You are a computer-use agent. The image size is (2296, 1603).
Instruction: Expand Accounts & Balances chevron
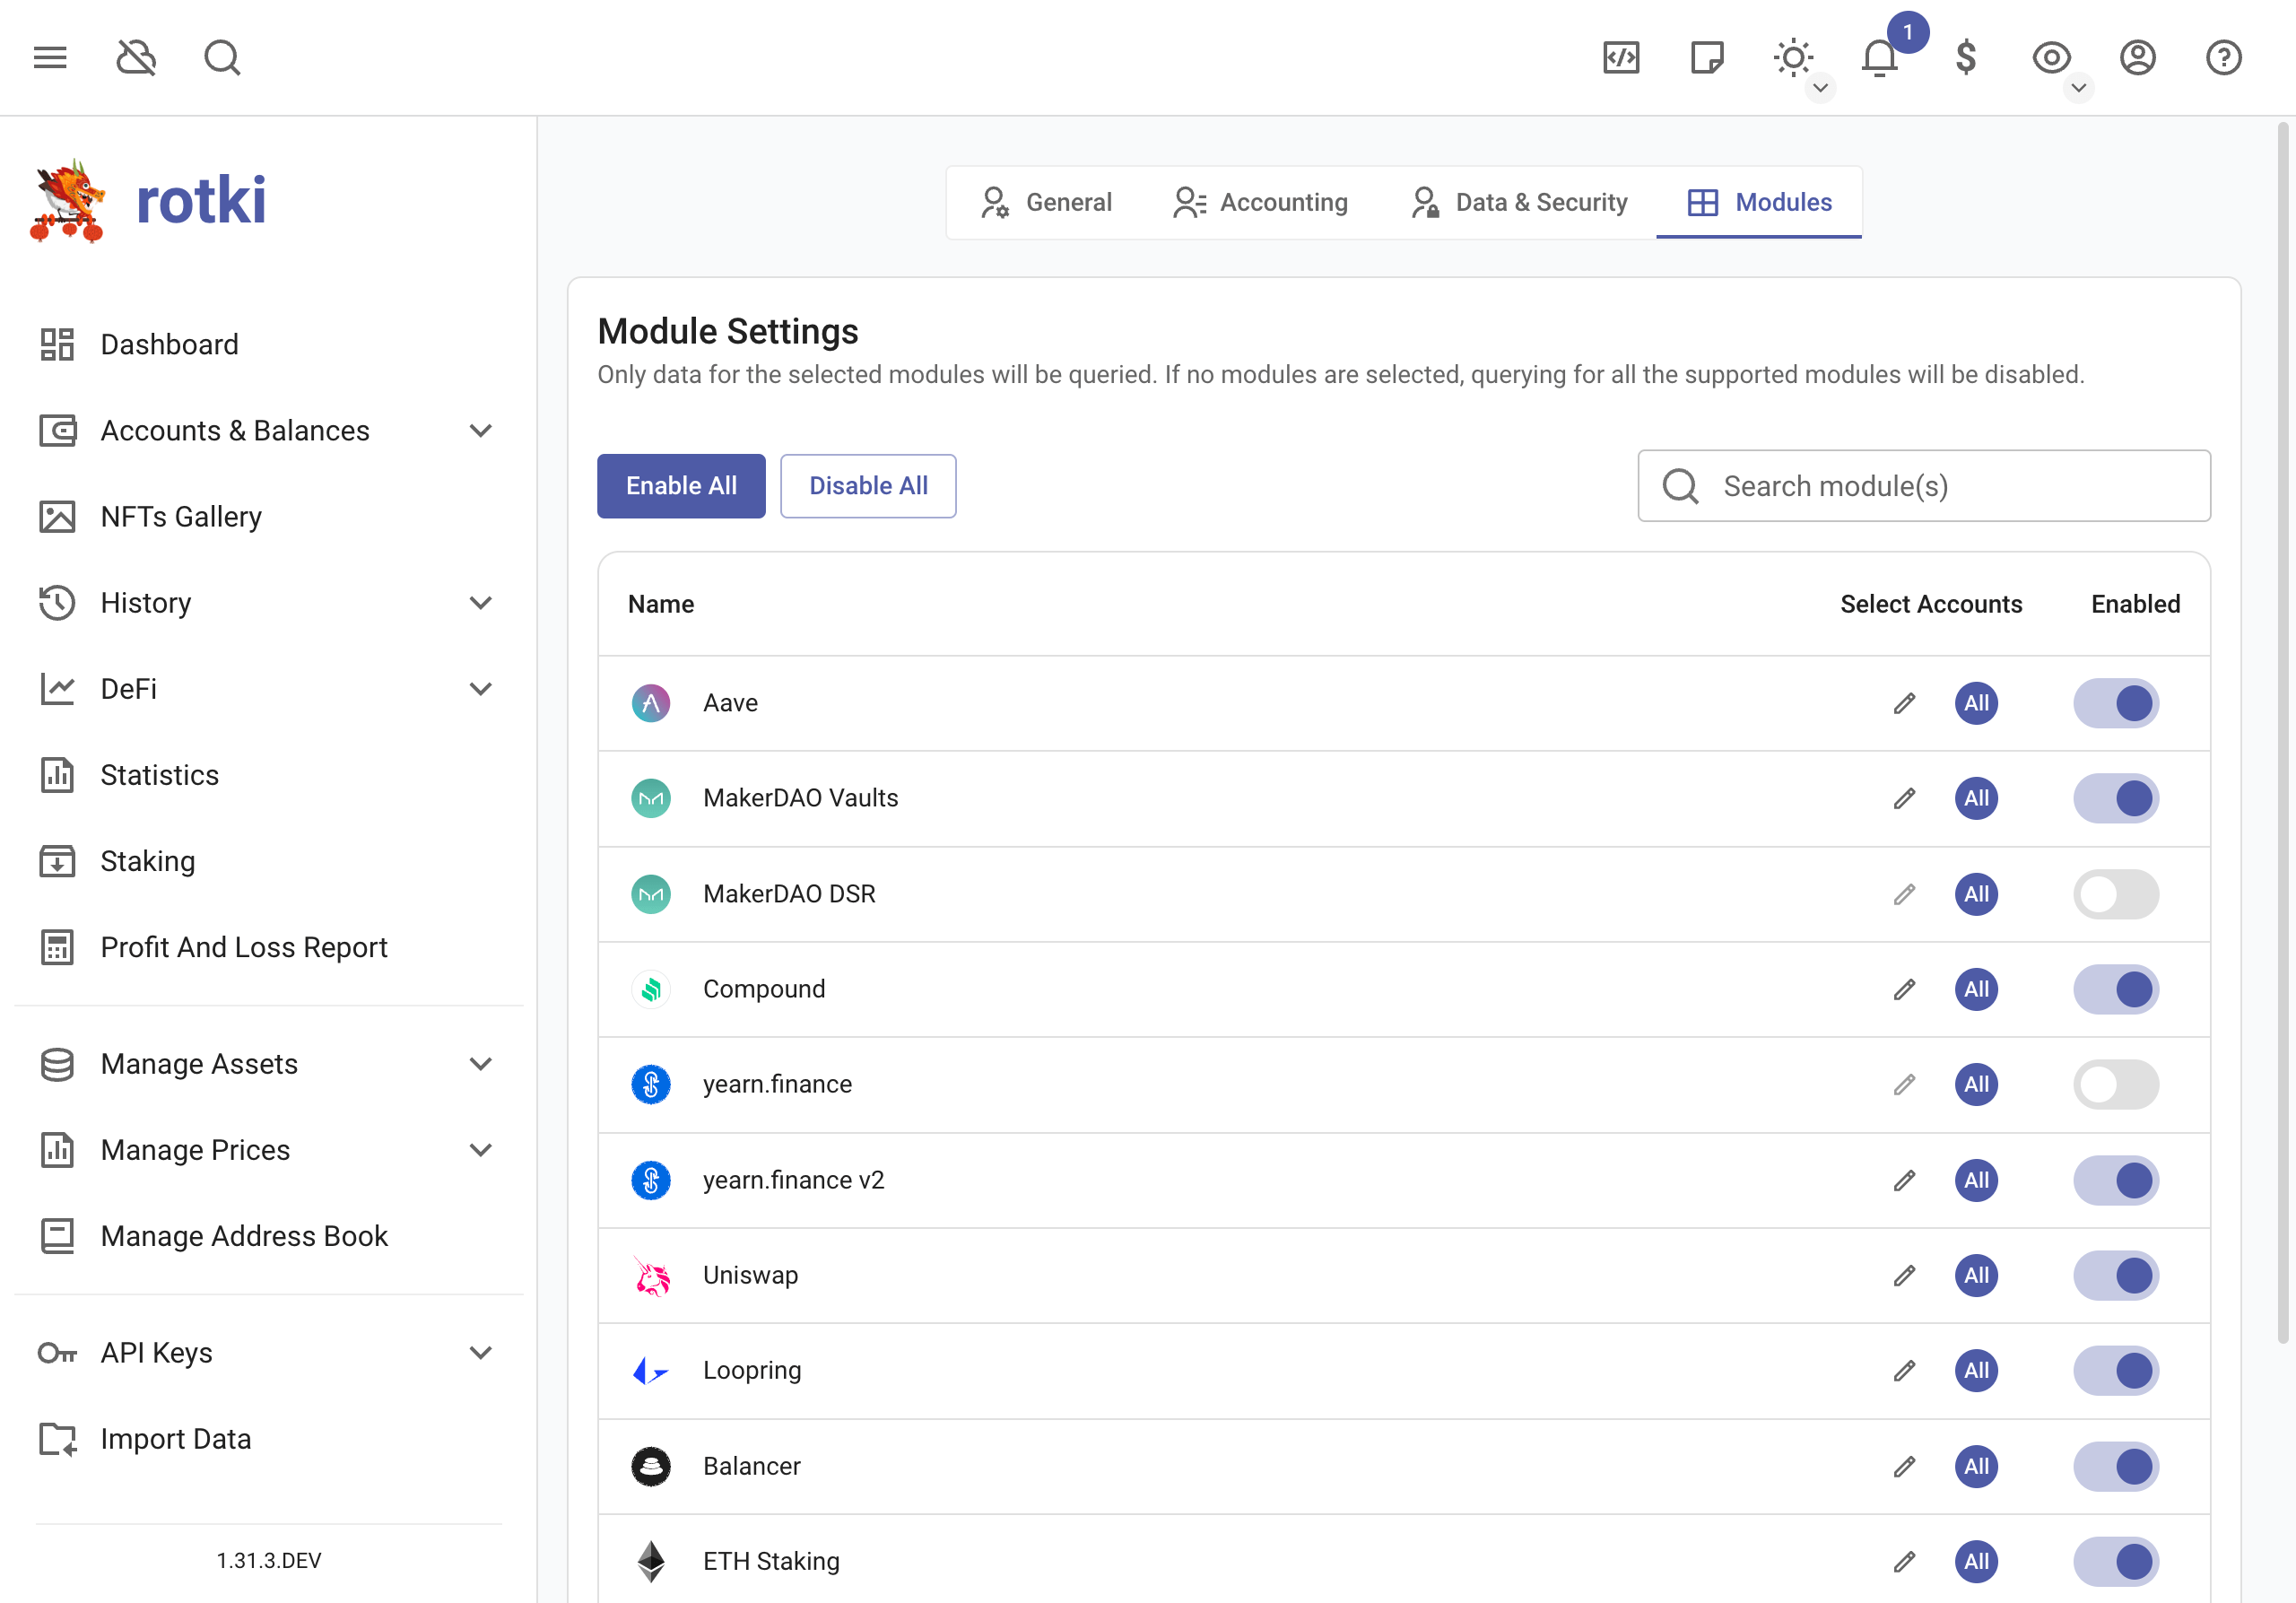[x=481, y=431]
